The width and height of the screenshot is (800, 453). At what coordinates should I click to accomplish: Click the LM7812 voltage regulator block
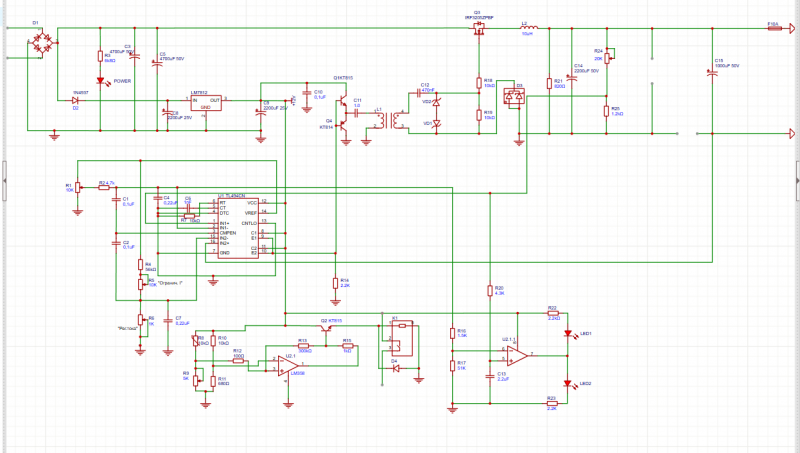point(205,102)
